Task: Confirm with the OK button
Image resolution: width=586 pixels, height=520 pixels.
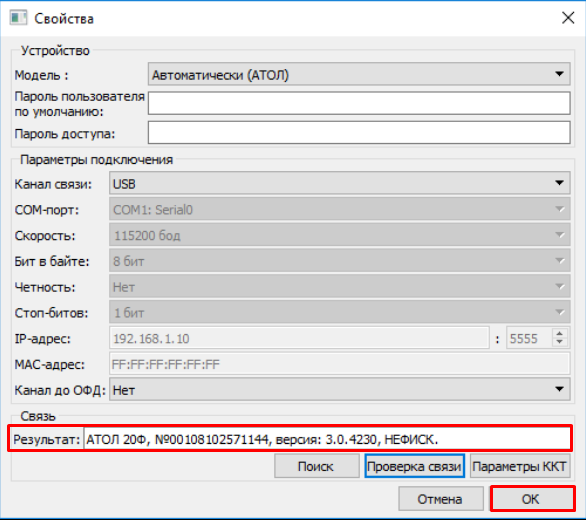Action: 532,499
